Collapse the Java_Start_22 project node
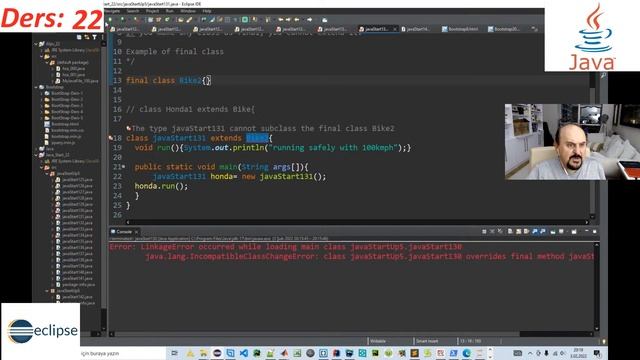Image resolution: width=640 pixels, height=360 pixels. pos(36,155)
